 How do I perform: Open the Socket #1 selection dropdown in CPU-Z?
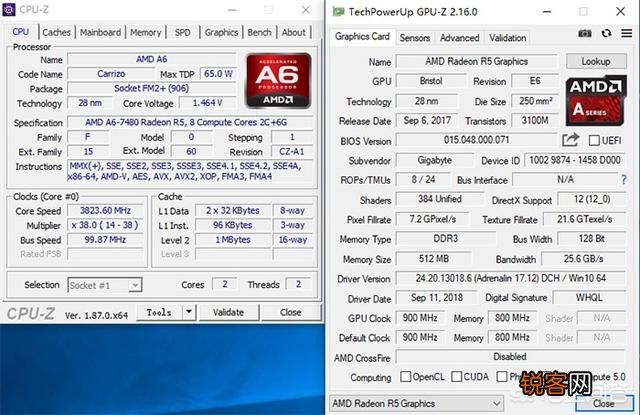(x=105, y=285)
